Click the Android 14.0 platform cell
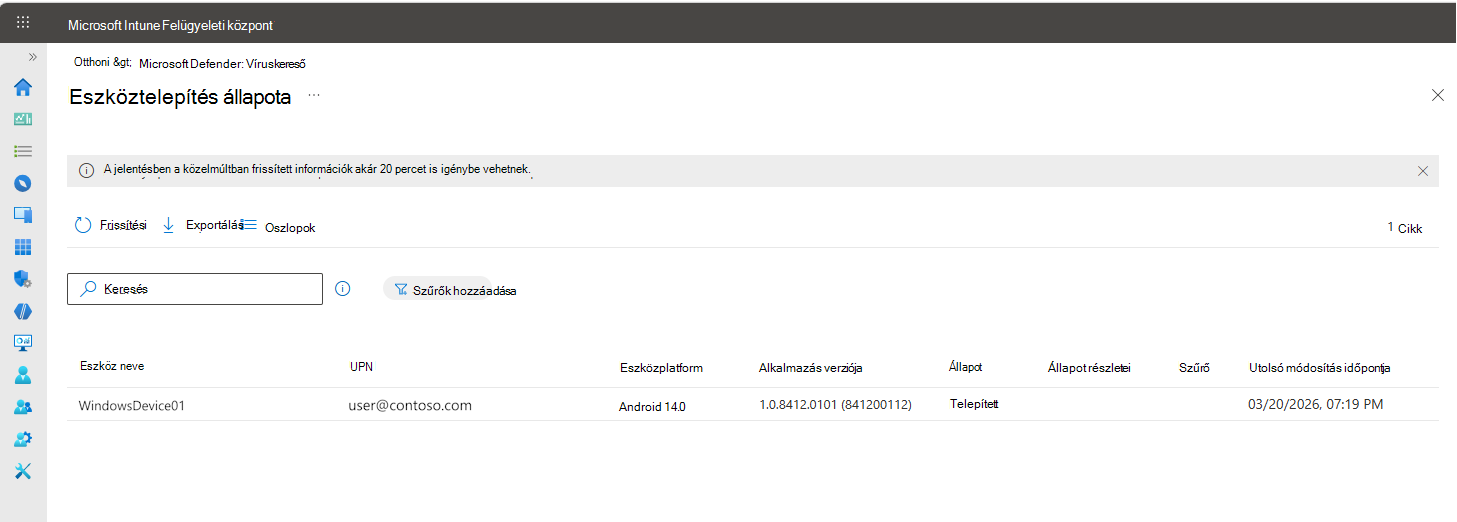The height and width of the screenshot is (522, 1457). (x=652, y=406)
